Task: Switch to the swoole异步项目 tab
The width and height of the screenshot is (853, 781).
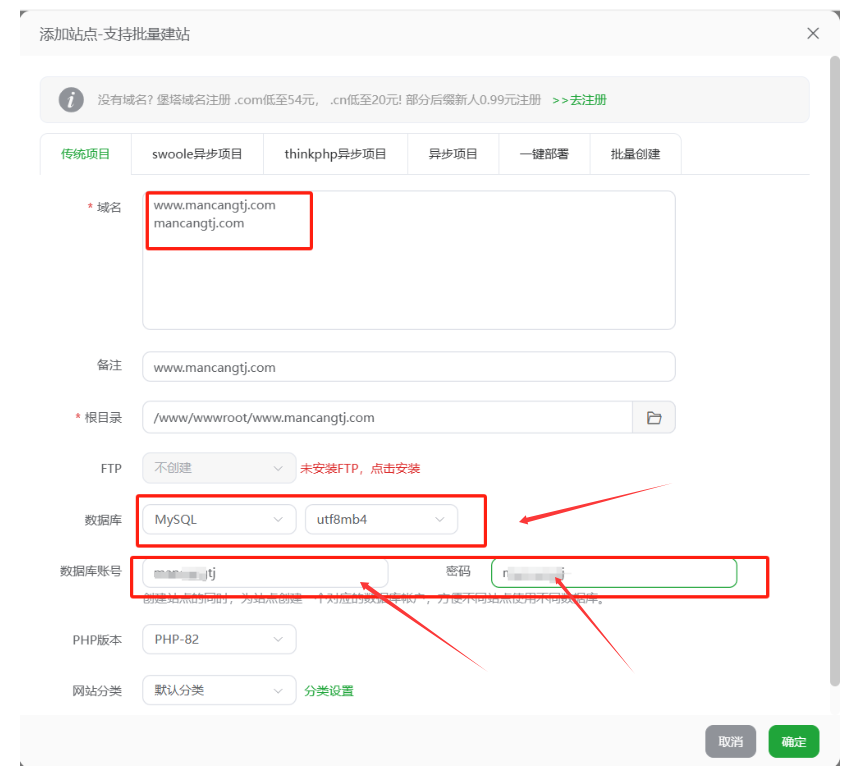Action: 197,154
